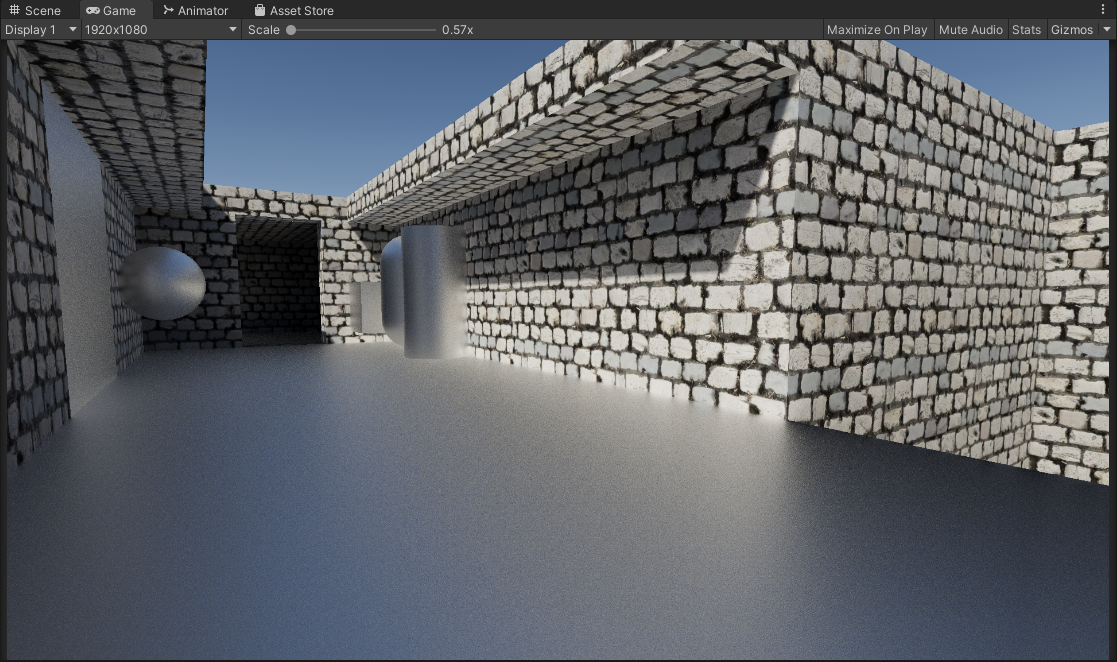Click the Scale label
Viewport: 1117px width, 662px height.
pos(264,30)
